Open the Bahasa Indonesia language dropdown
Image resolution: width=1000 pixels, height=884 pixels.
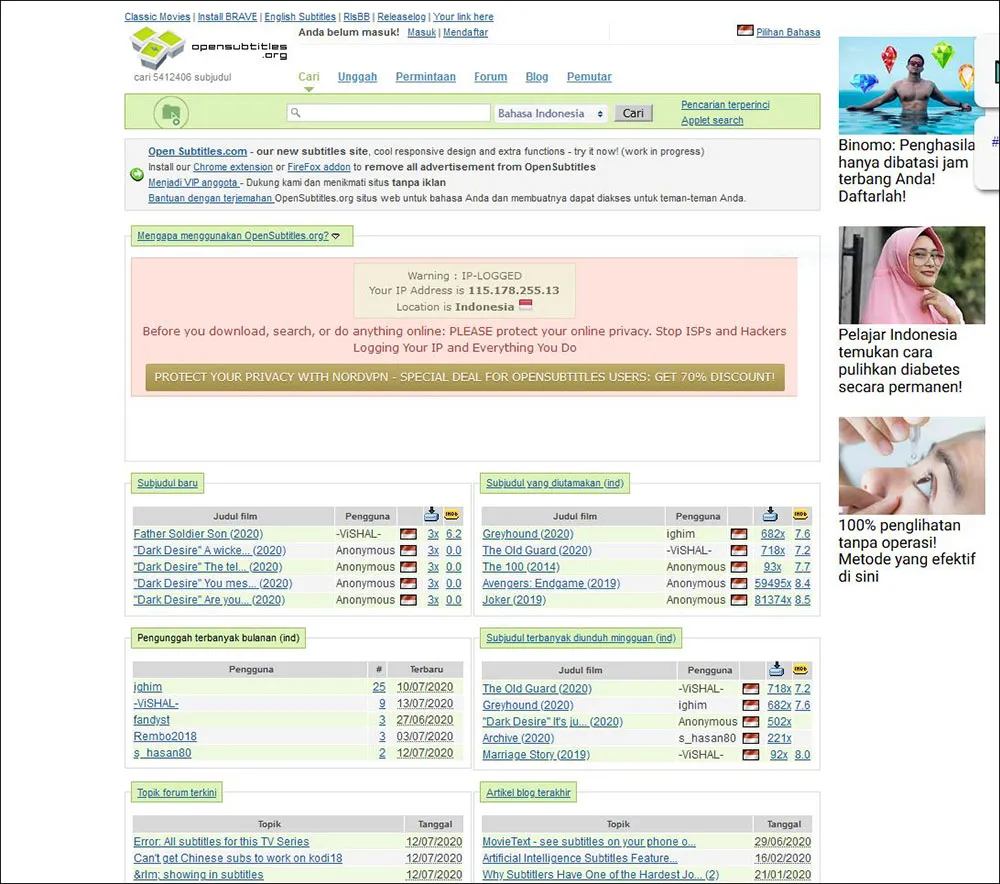click(551, 114)
